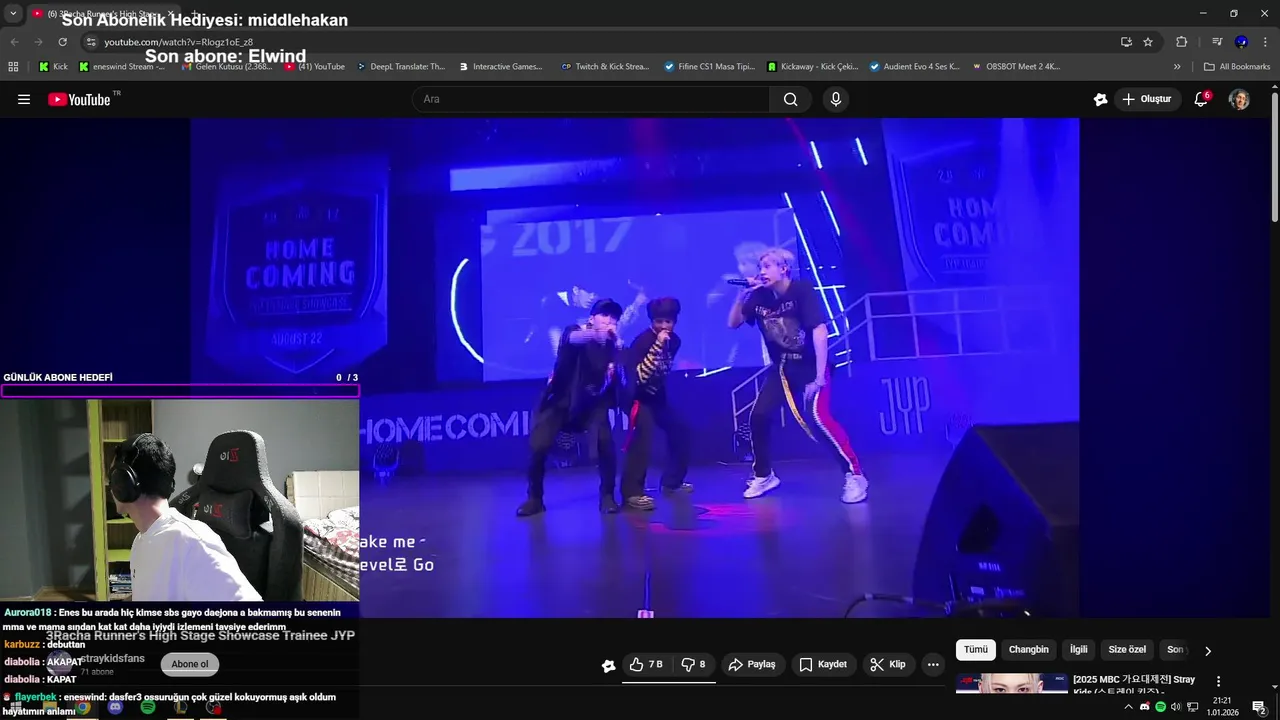Open the Interactive Games bookmark
The height and width of the screenshot is (720, 1280).
[x=501, y=67]
